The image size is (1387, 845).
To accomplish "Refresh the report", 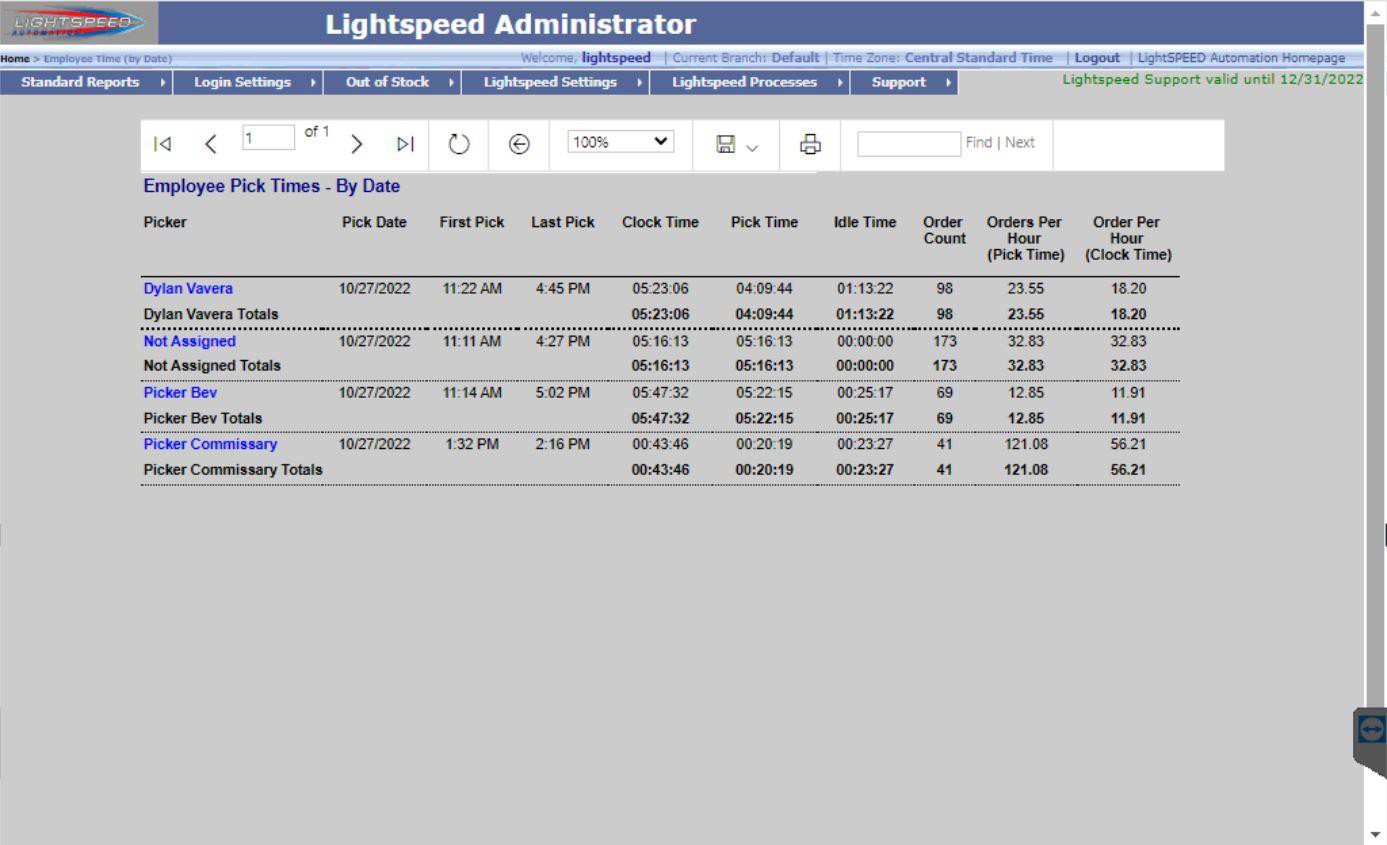I will pyautogui.click(x=458, y=144).
